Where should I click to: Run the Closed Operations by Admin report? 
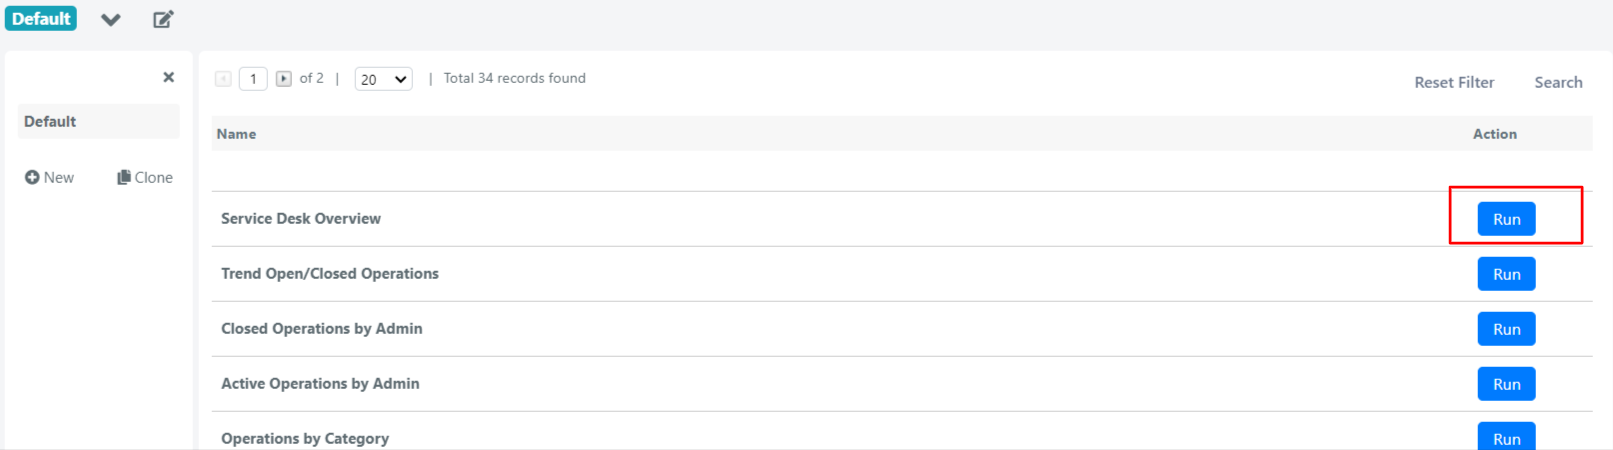pos(1506,329)
